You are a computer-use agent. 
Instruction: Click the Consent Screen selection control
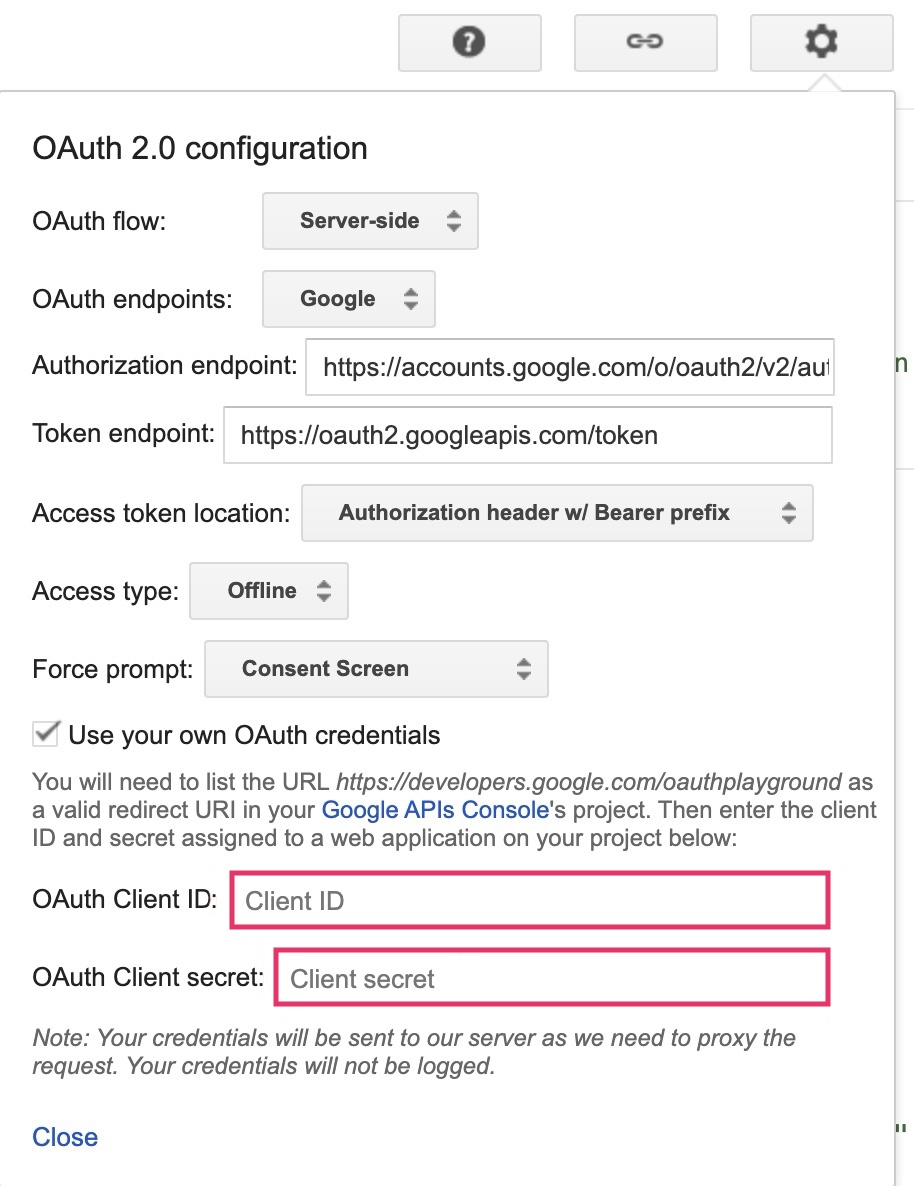point(376,669)
